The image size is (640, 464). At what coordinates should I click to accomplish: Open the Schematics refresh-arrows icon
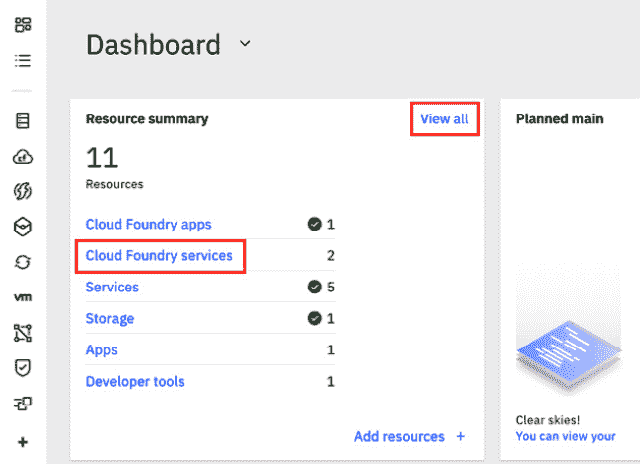point(23,262)
